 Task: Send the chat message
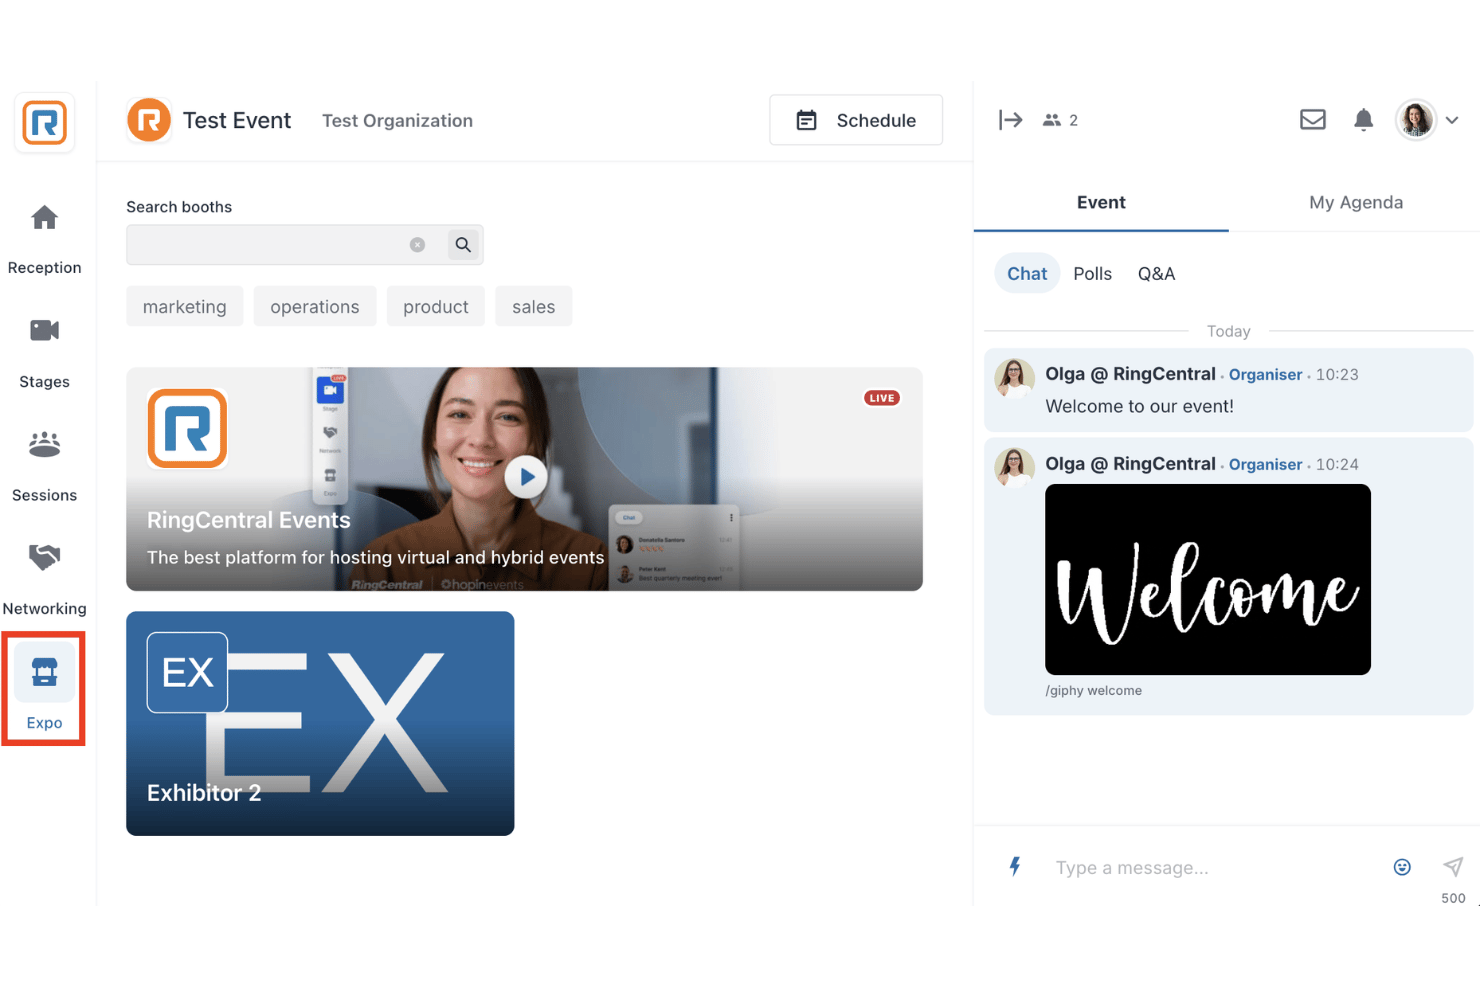pyautogui.click(x=1453, y=867)
